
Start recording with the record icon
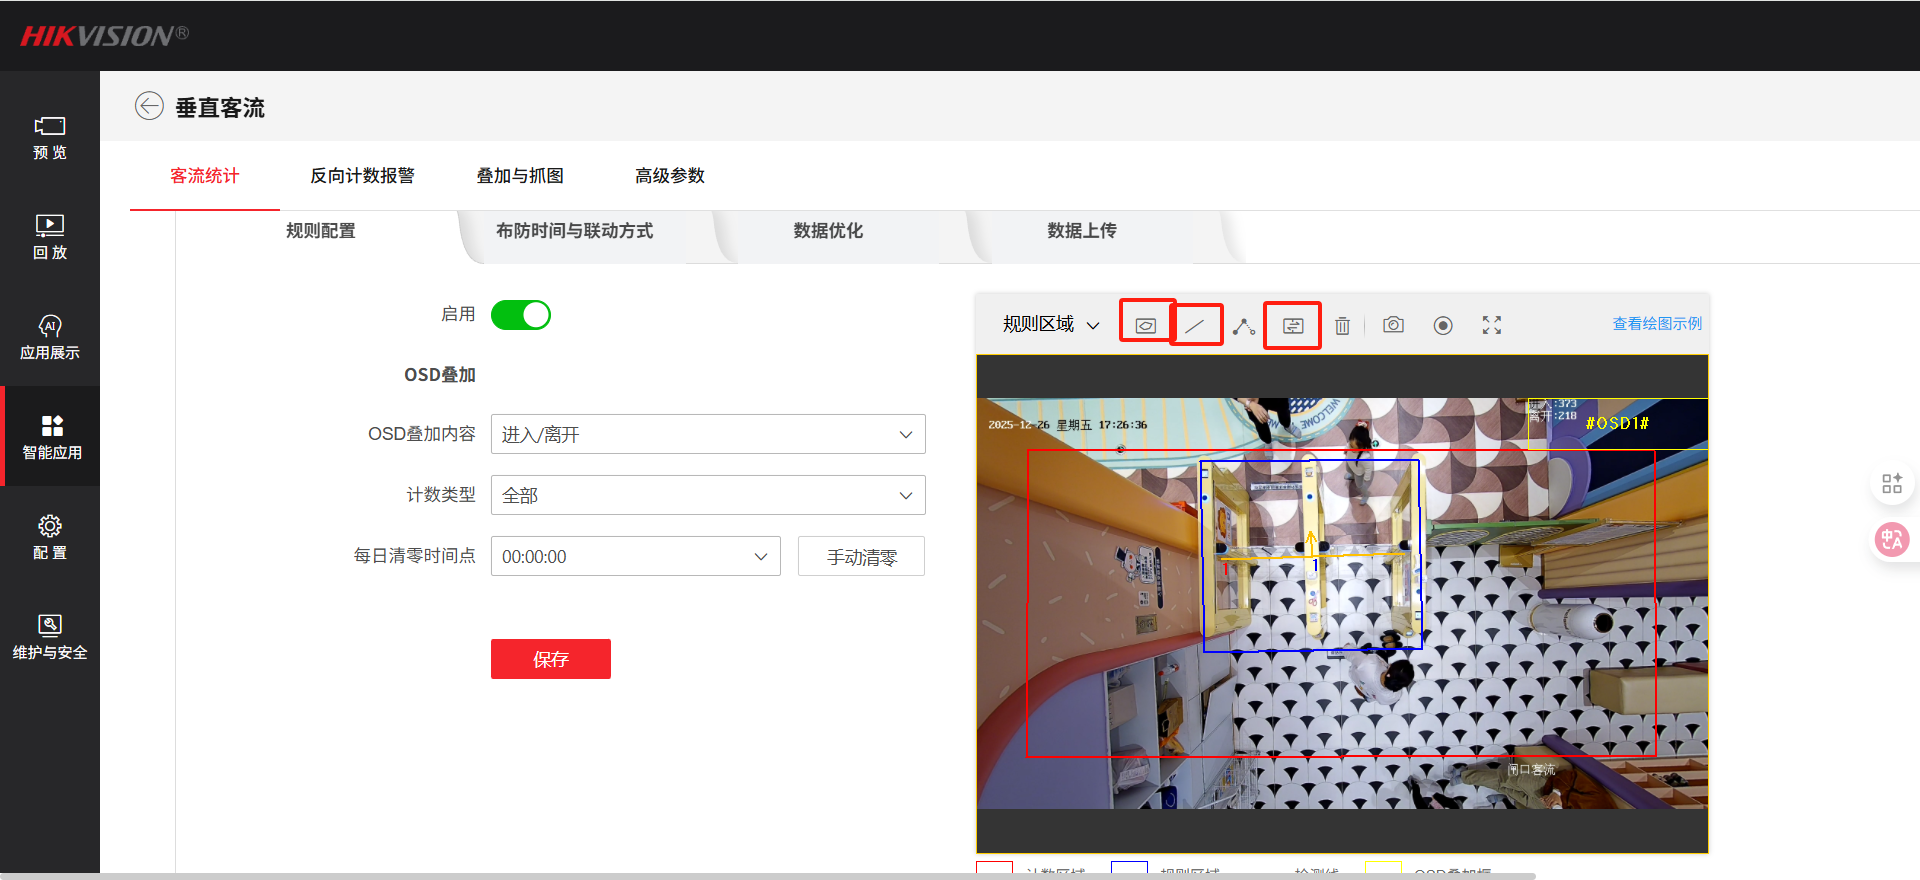(x=1442, y=325)
